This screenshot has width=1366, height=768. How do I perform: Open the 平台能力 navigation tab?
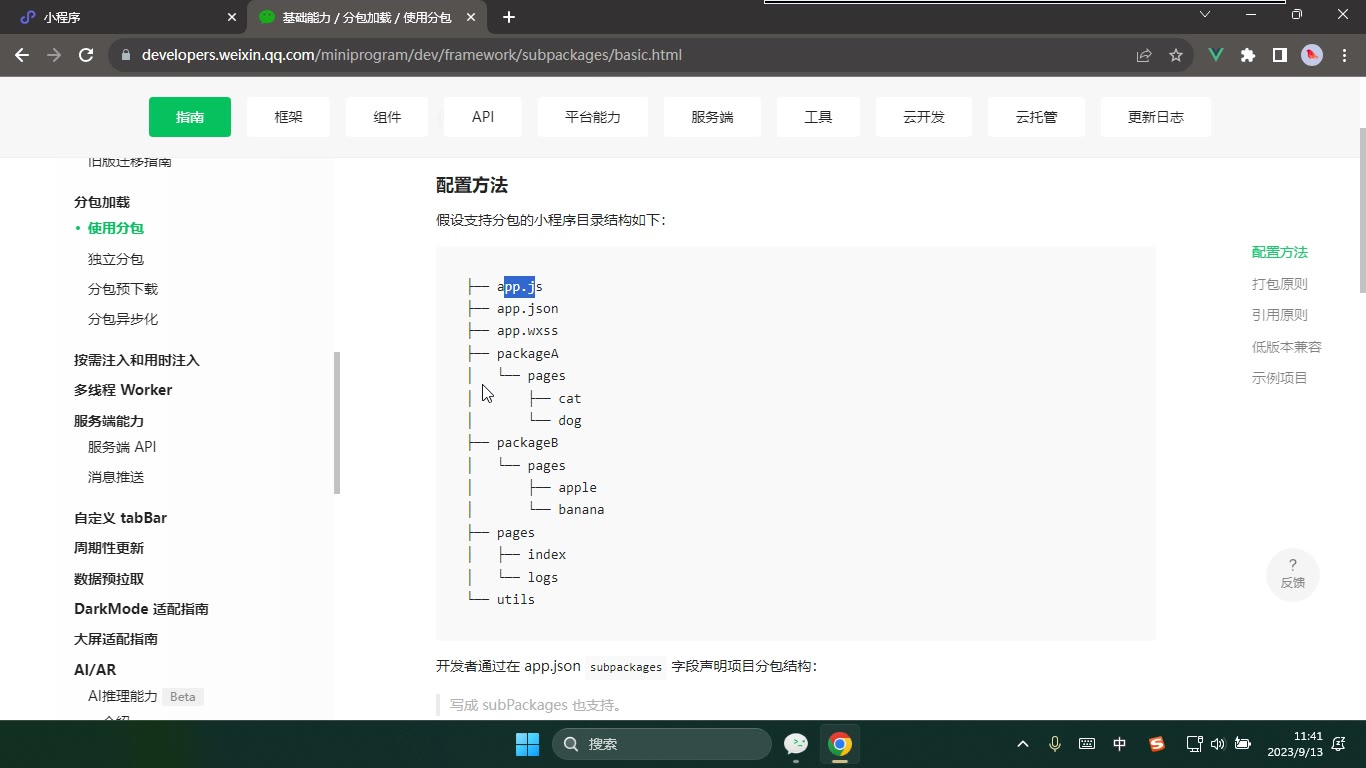coord(593,117)
